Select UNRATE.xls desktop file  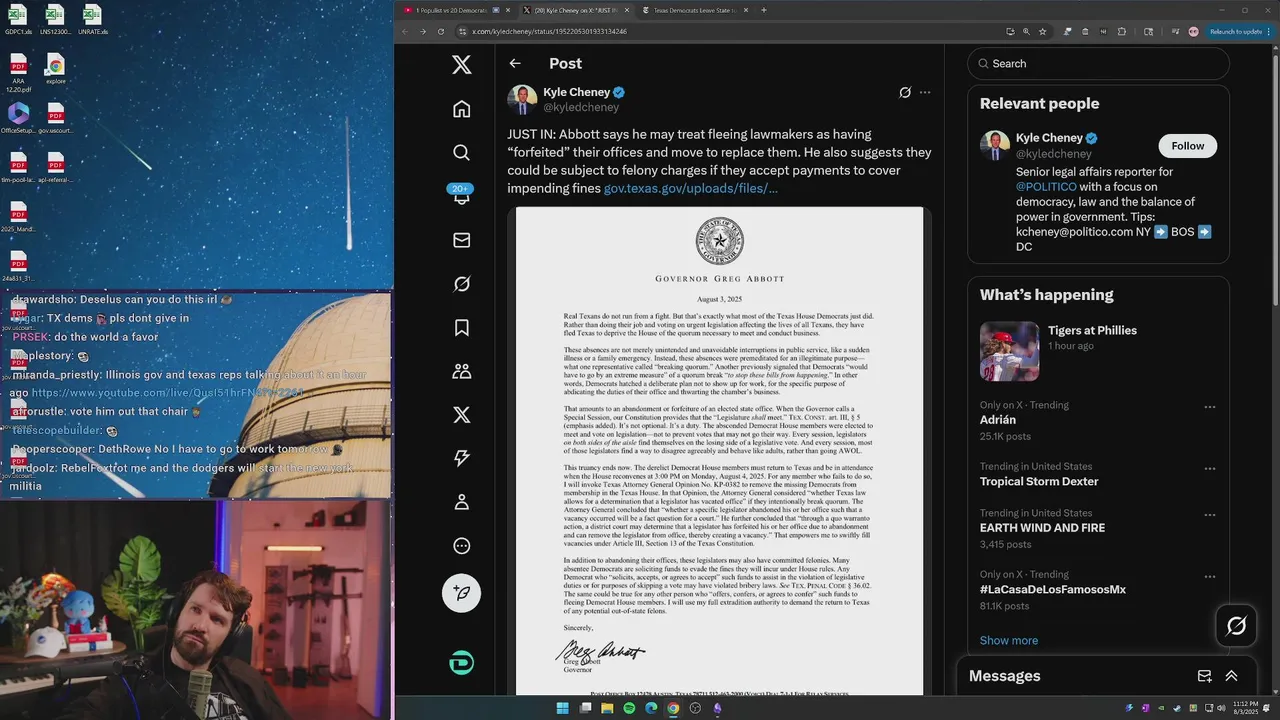[x=92, y=19]
